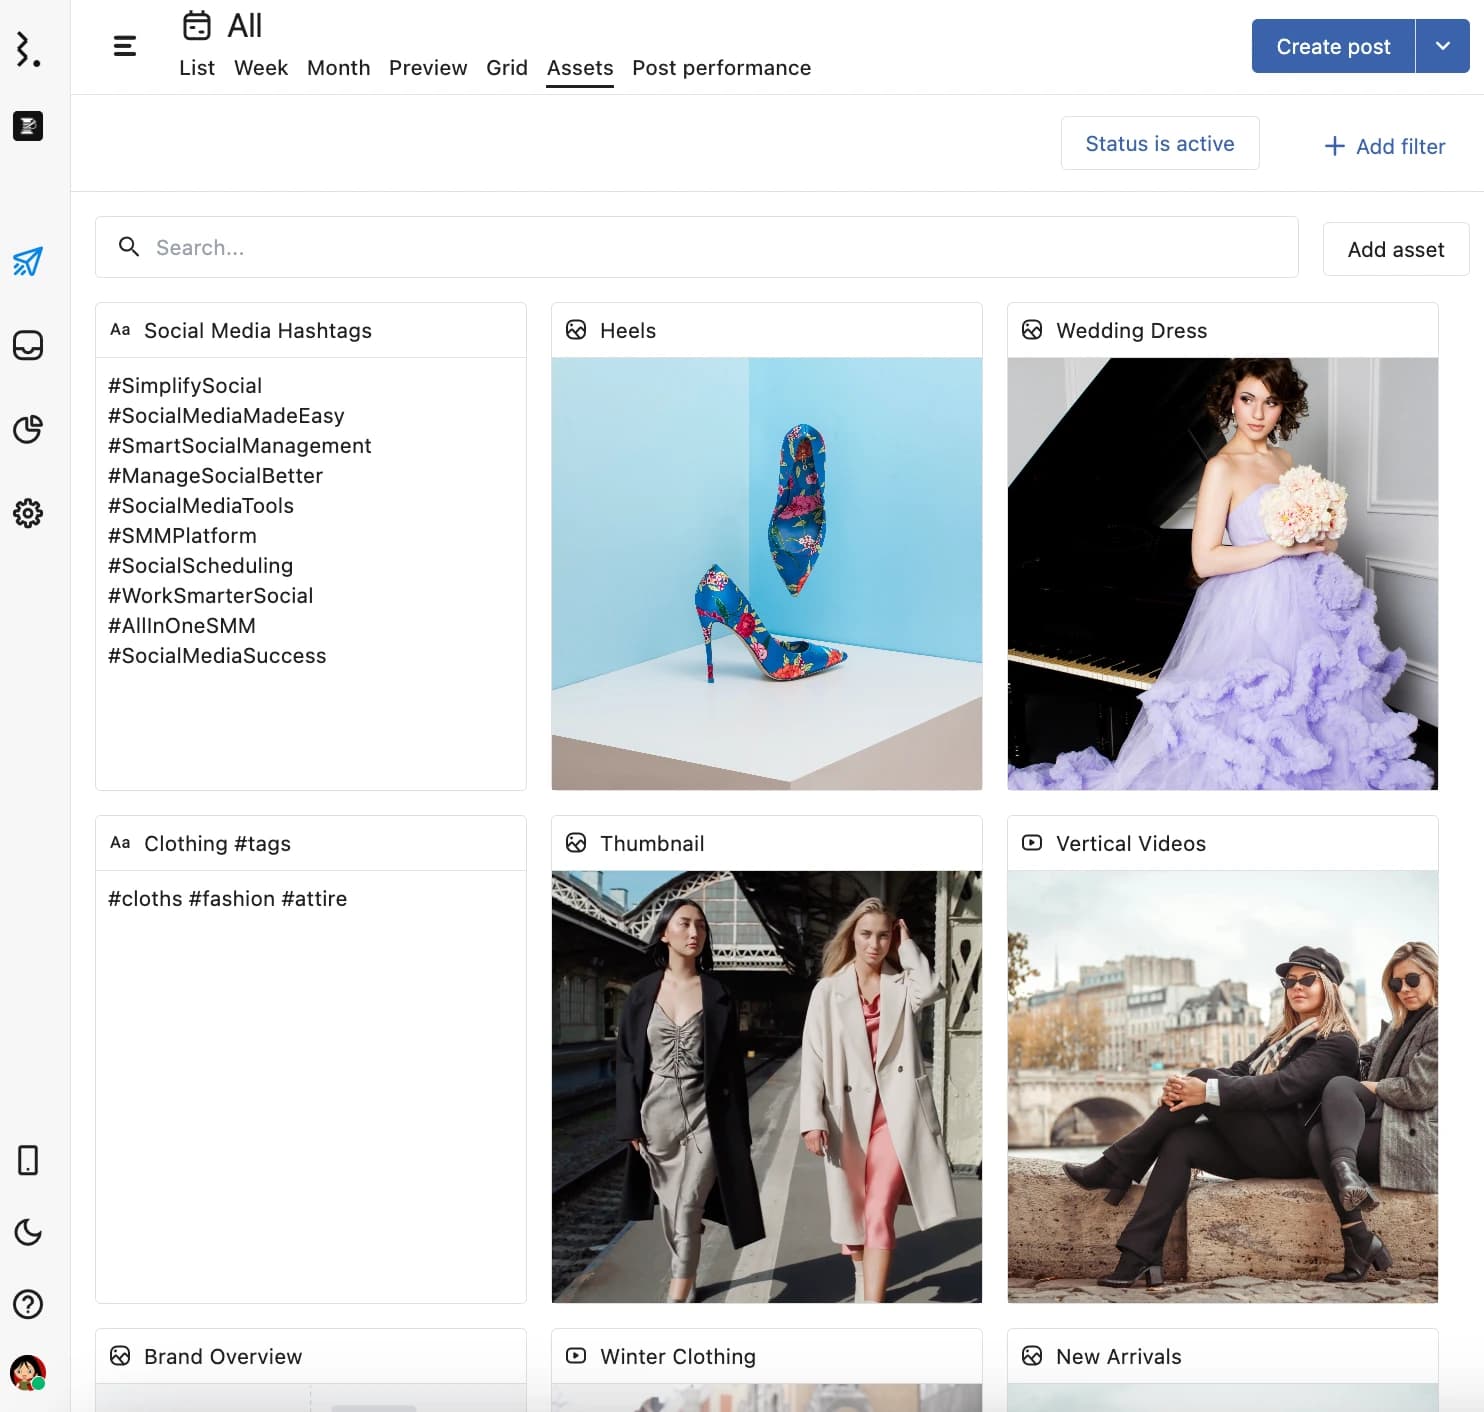1484x1412 pixels.
Task: Open the Status is active filter
Action: coord(1159,144)
